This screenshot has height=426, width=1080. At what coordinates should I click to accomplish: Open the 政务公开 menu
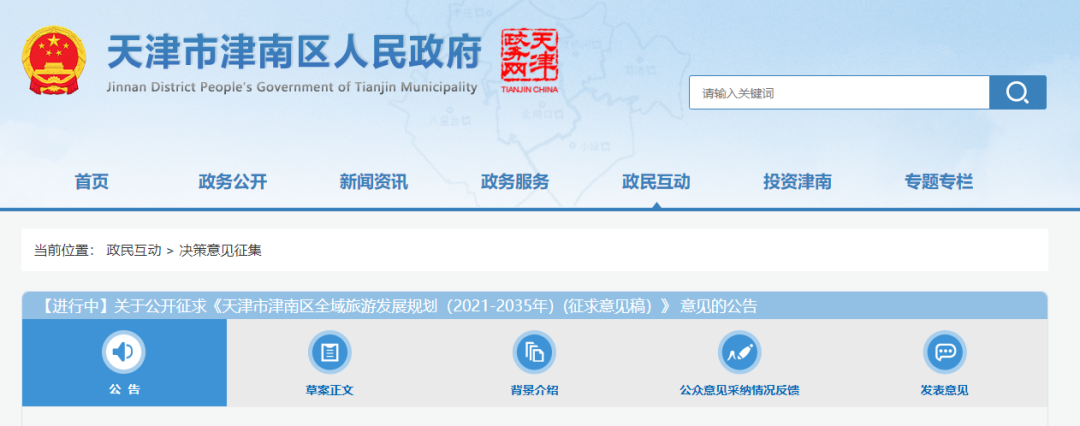233,182
